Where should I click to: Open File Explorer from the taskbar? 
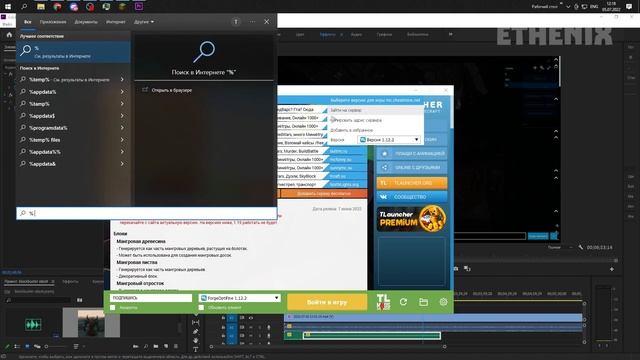click(40, 7)
